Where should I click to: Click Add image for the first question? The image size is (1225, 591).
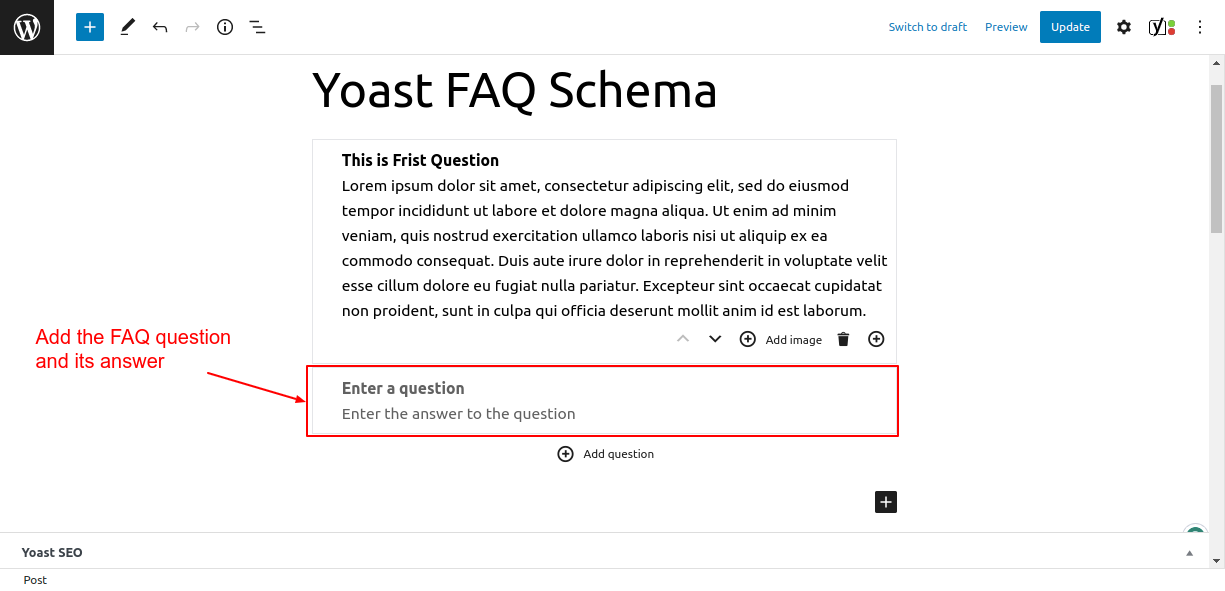point(793,339)
